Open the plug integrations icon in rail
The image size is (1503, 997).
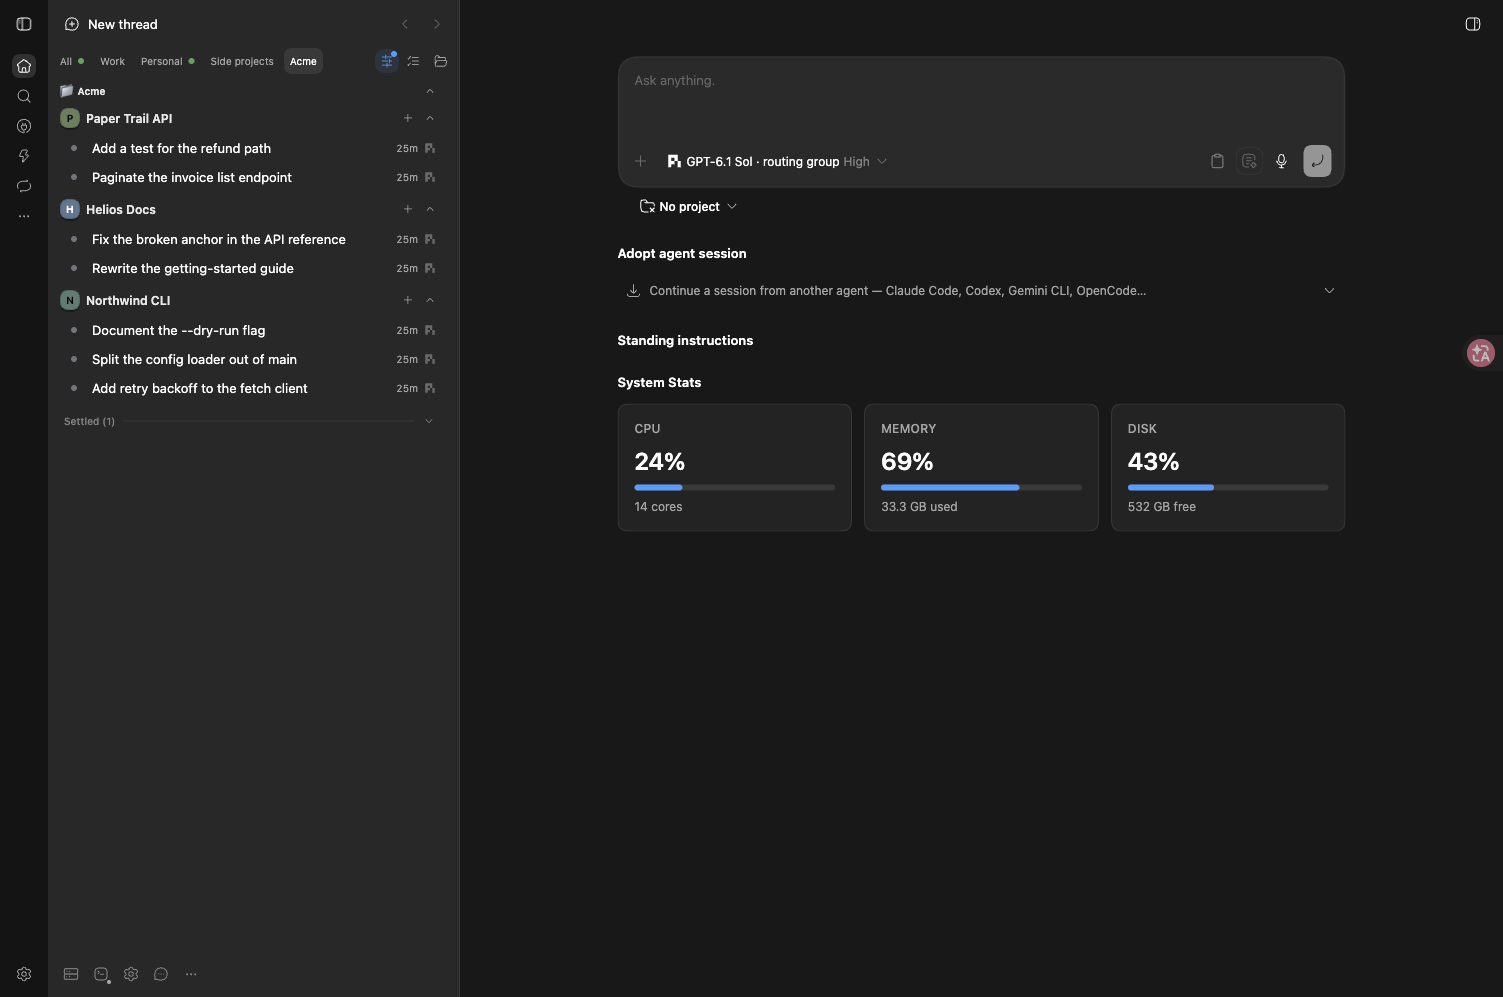[24, 126]
